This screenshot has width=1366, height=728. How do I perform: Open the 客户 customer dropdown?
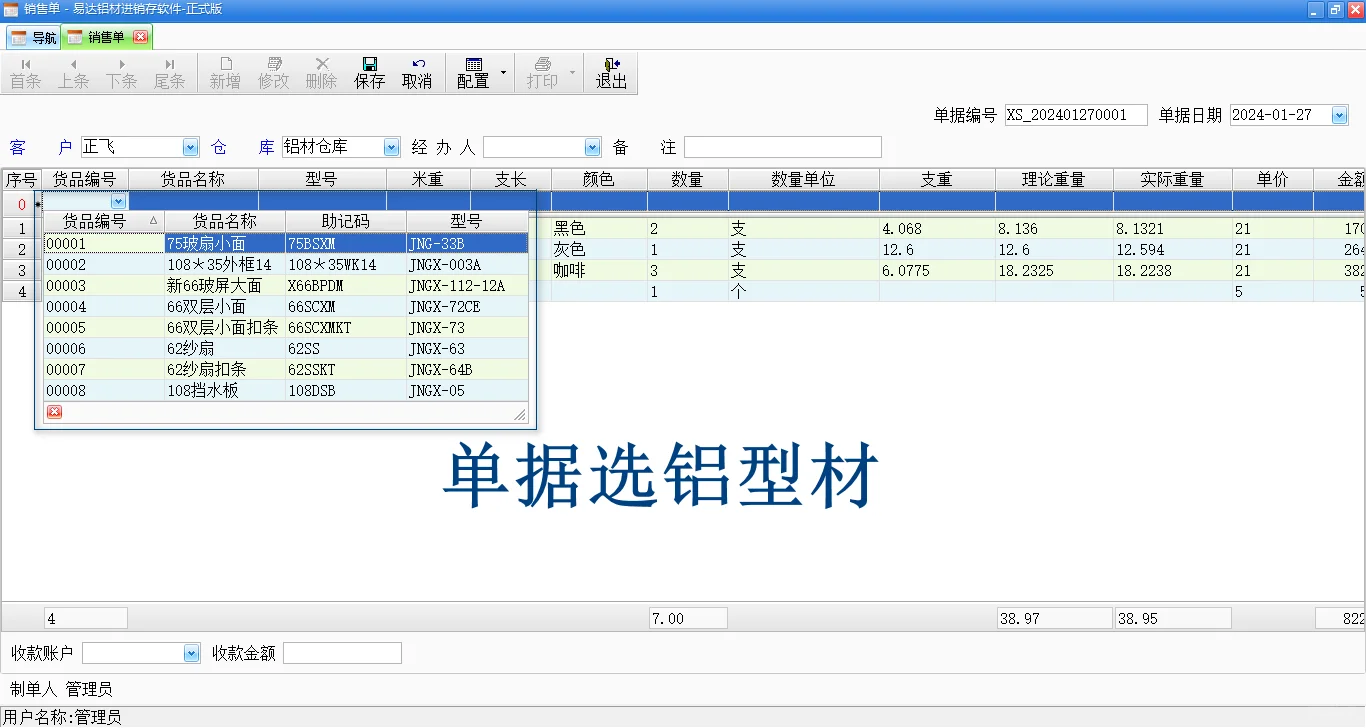(x=190, y=146)
